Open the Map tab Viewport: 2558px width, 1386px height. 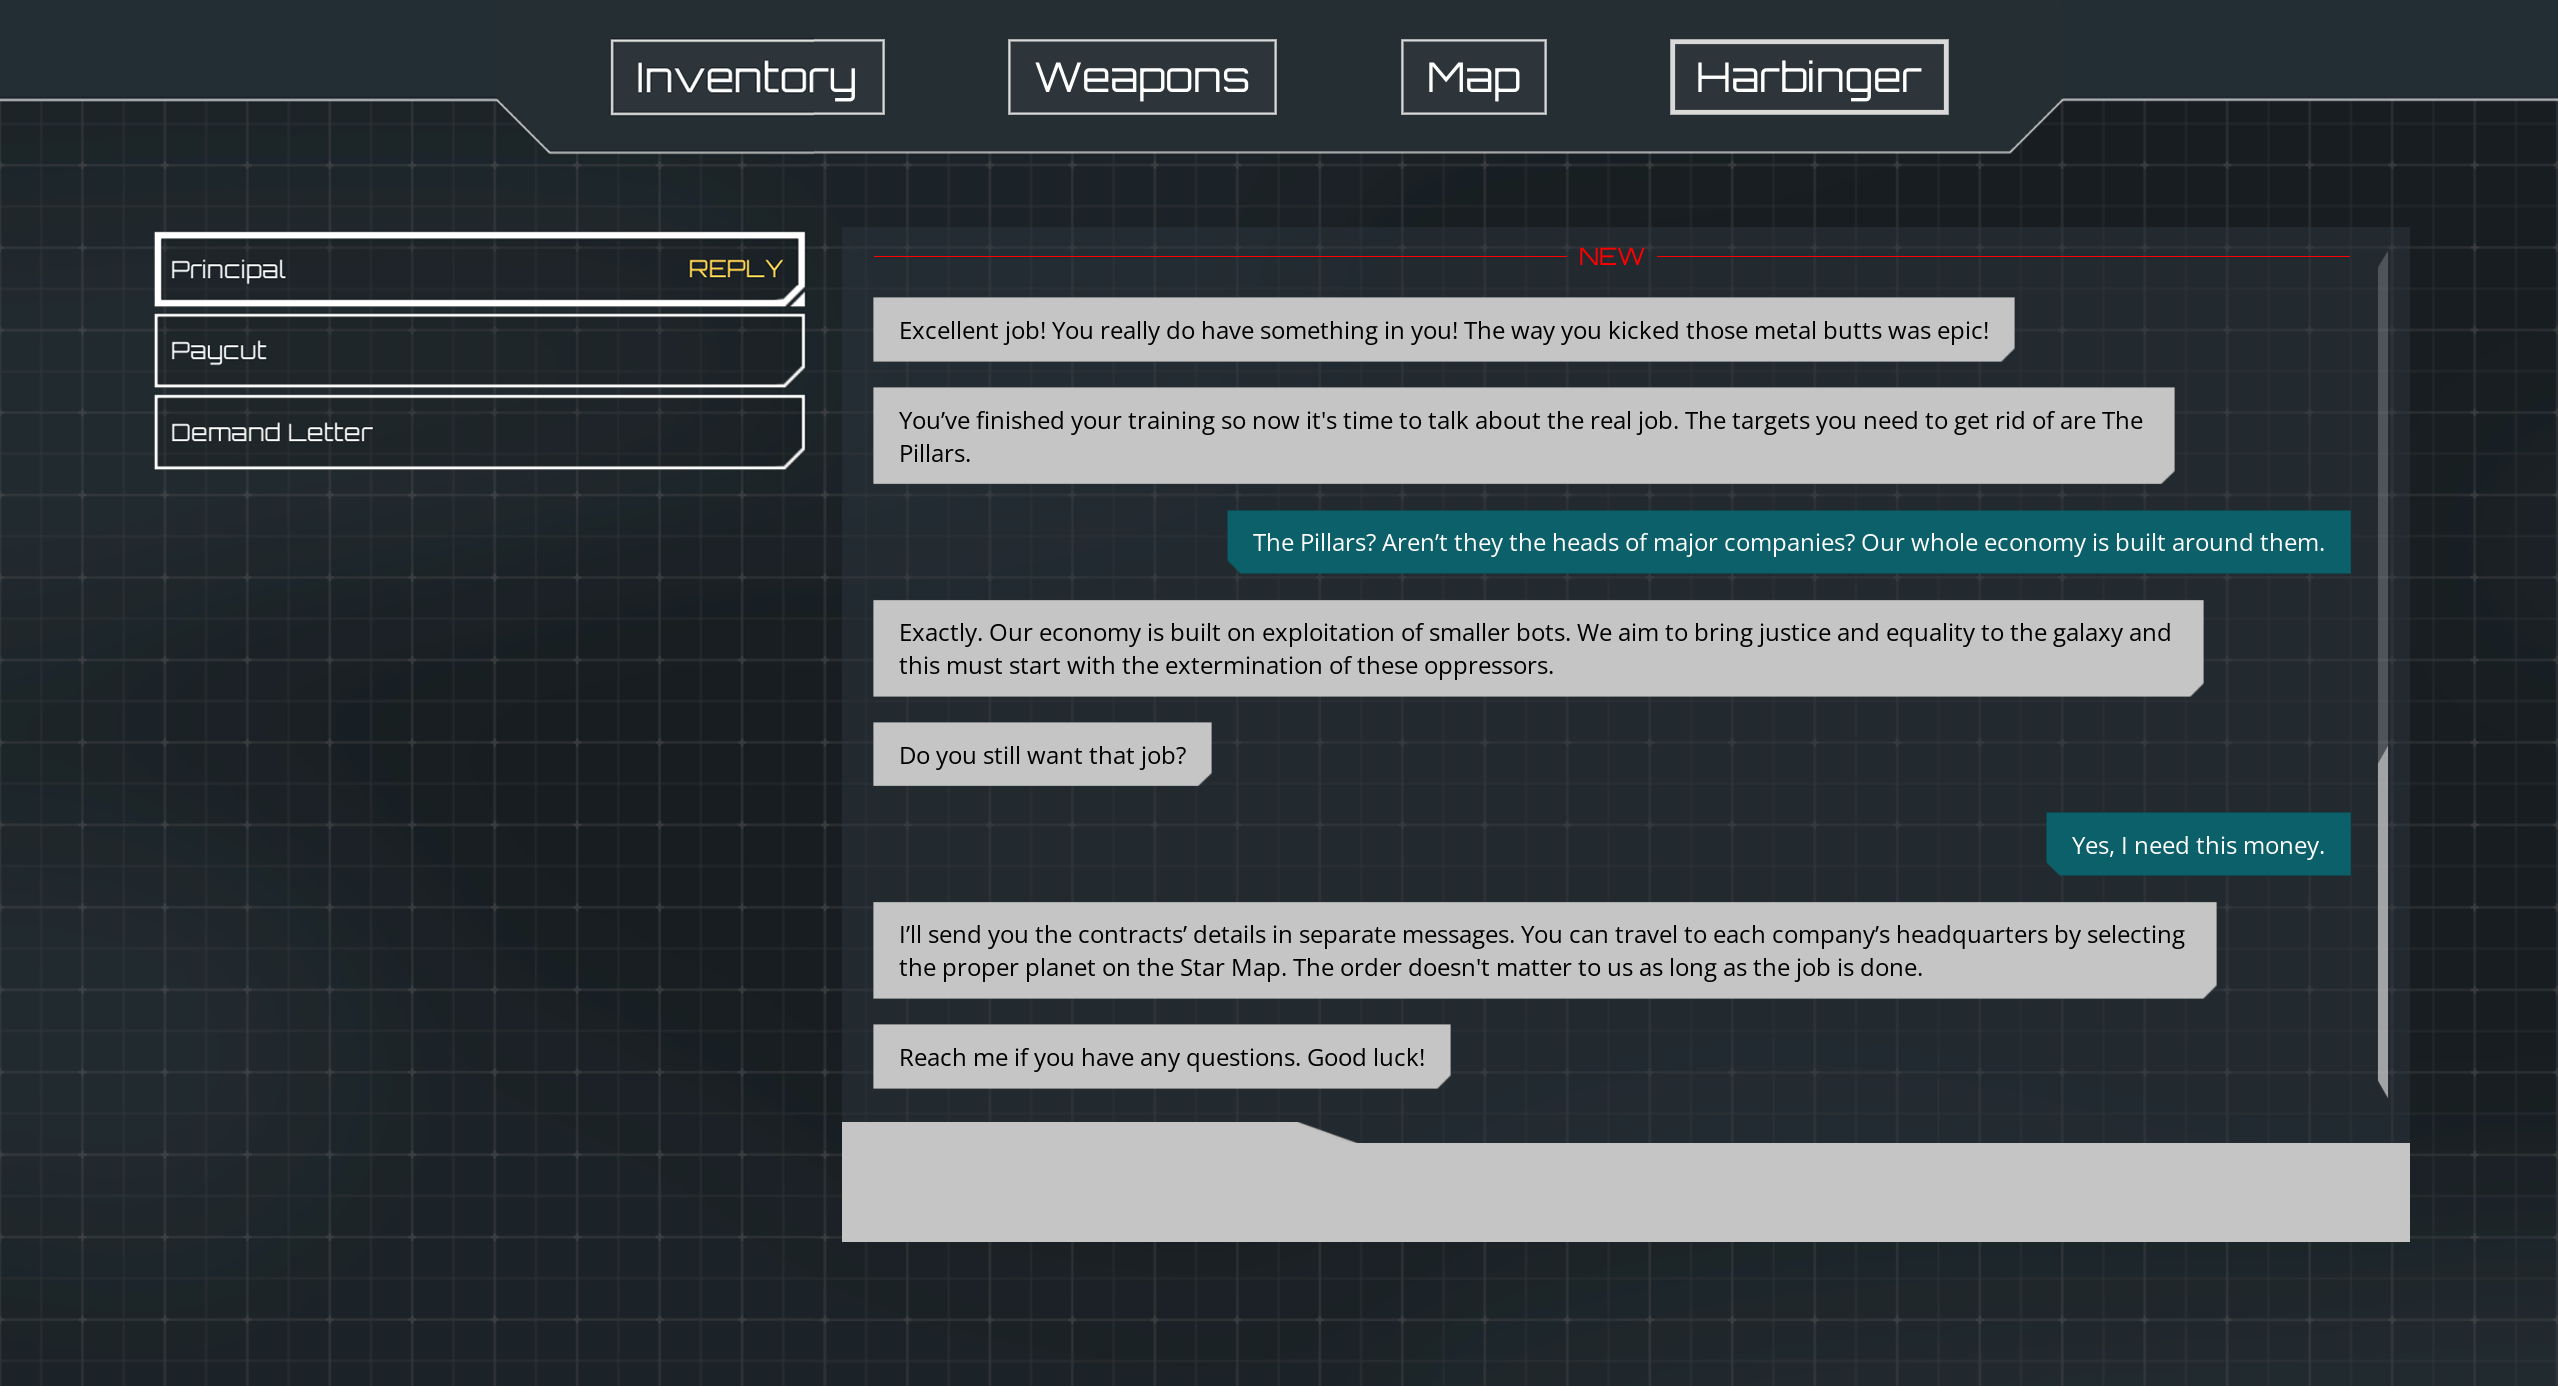[1471, 77]
